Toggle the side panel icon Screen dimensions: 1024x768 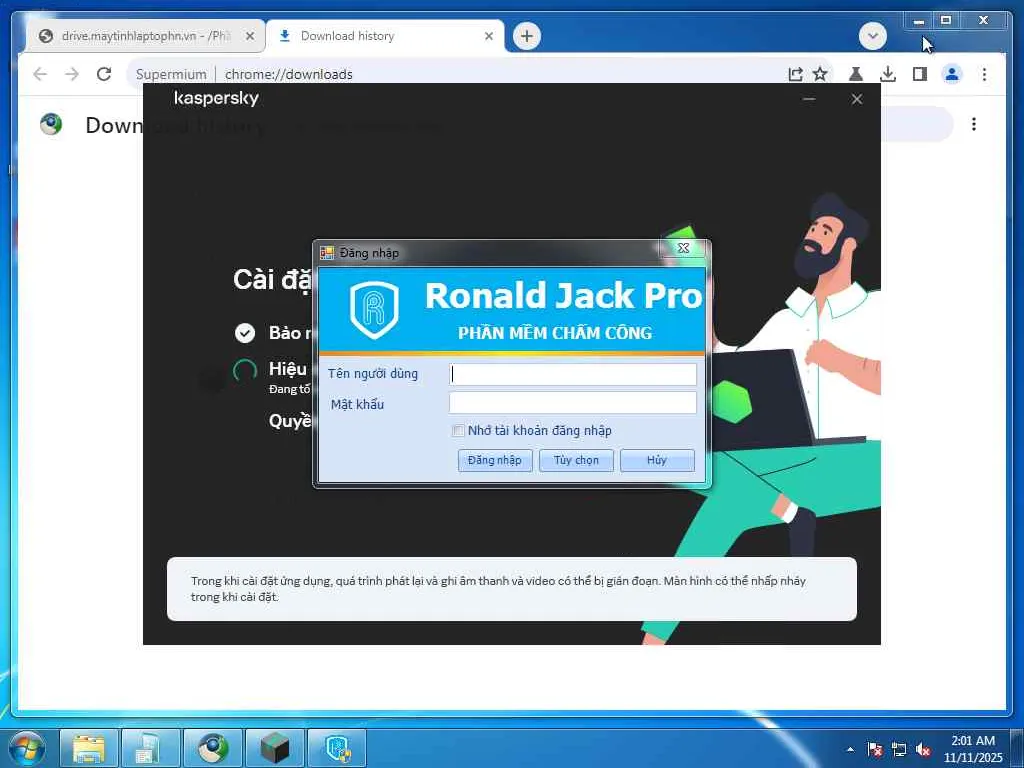point(920,74)
